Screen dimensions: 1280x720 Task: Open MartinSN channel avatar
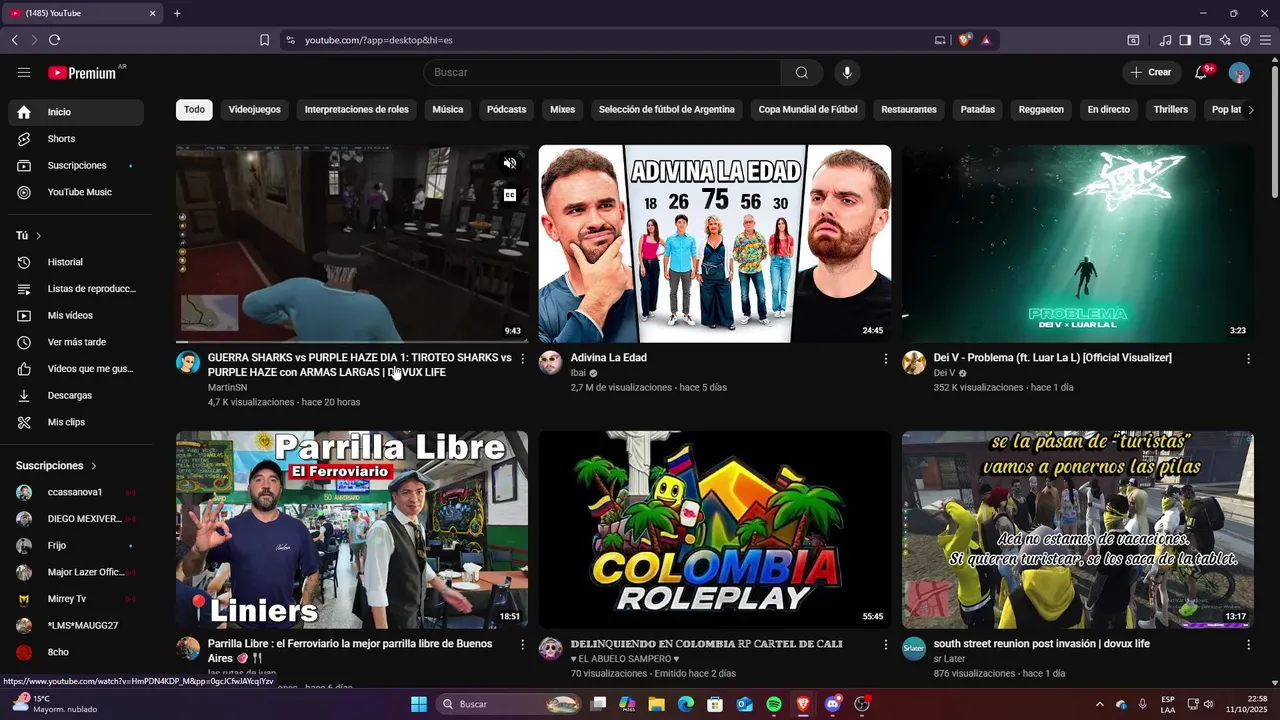188,362
